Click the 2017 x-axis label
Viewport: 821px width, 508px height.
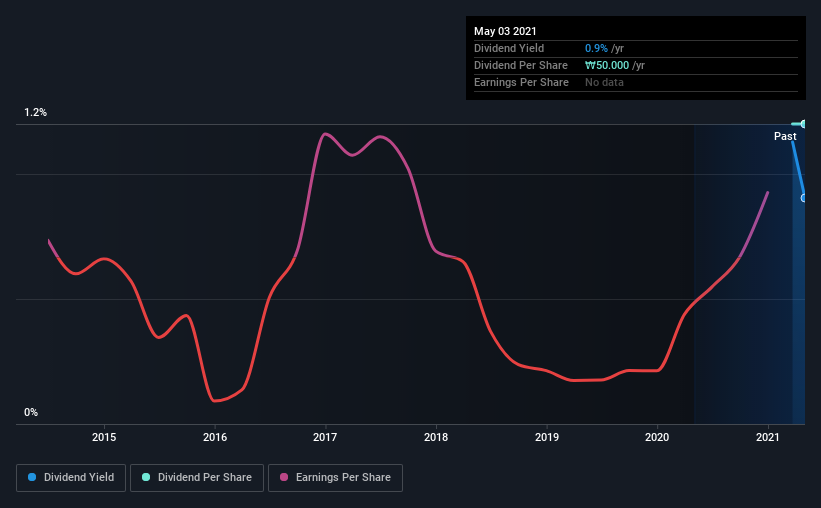click(x=325, y=437)
